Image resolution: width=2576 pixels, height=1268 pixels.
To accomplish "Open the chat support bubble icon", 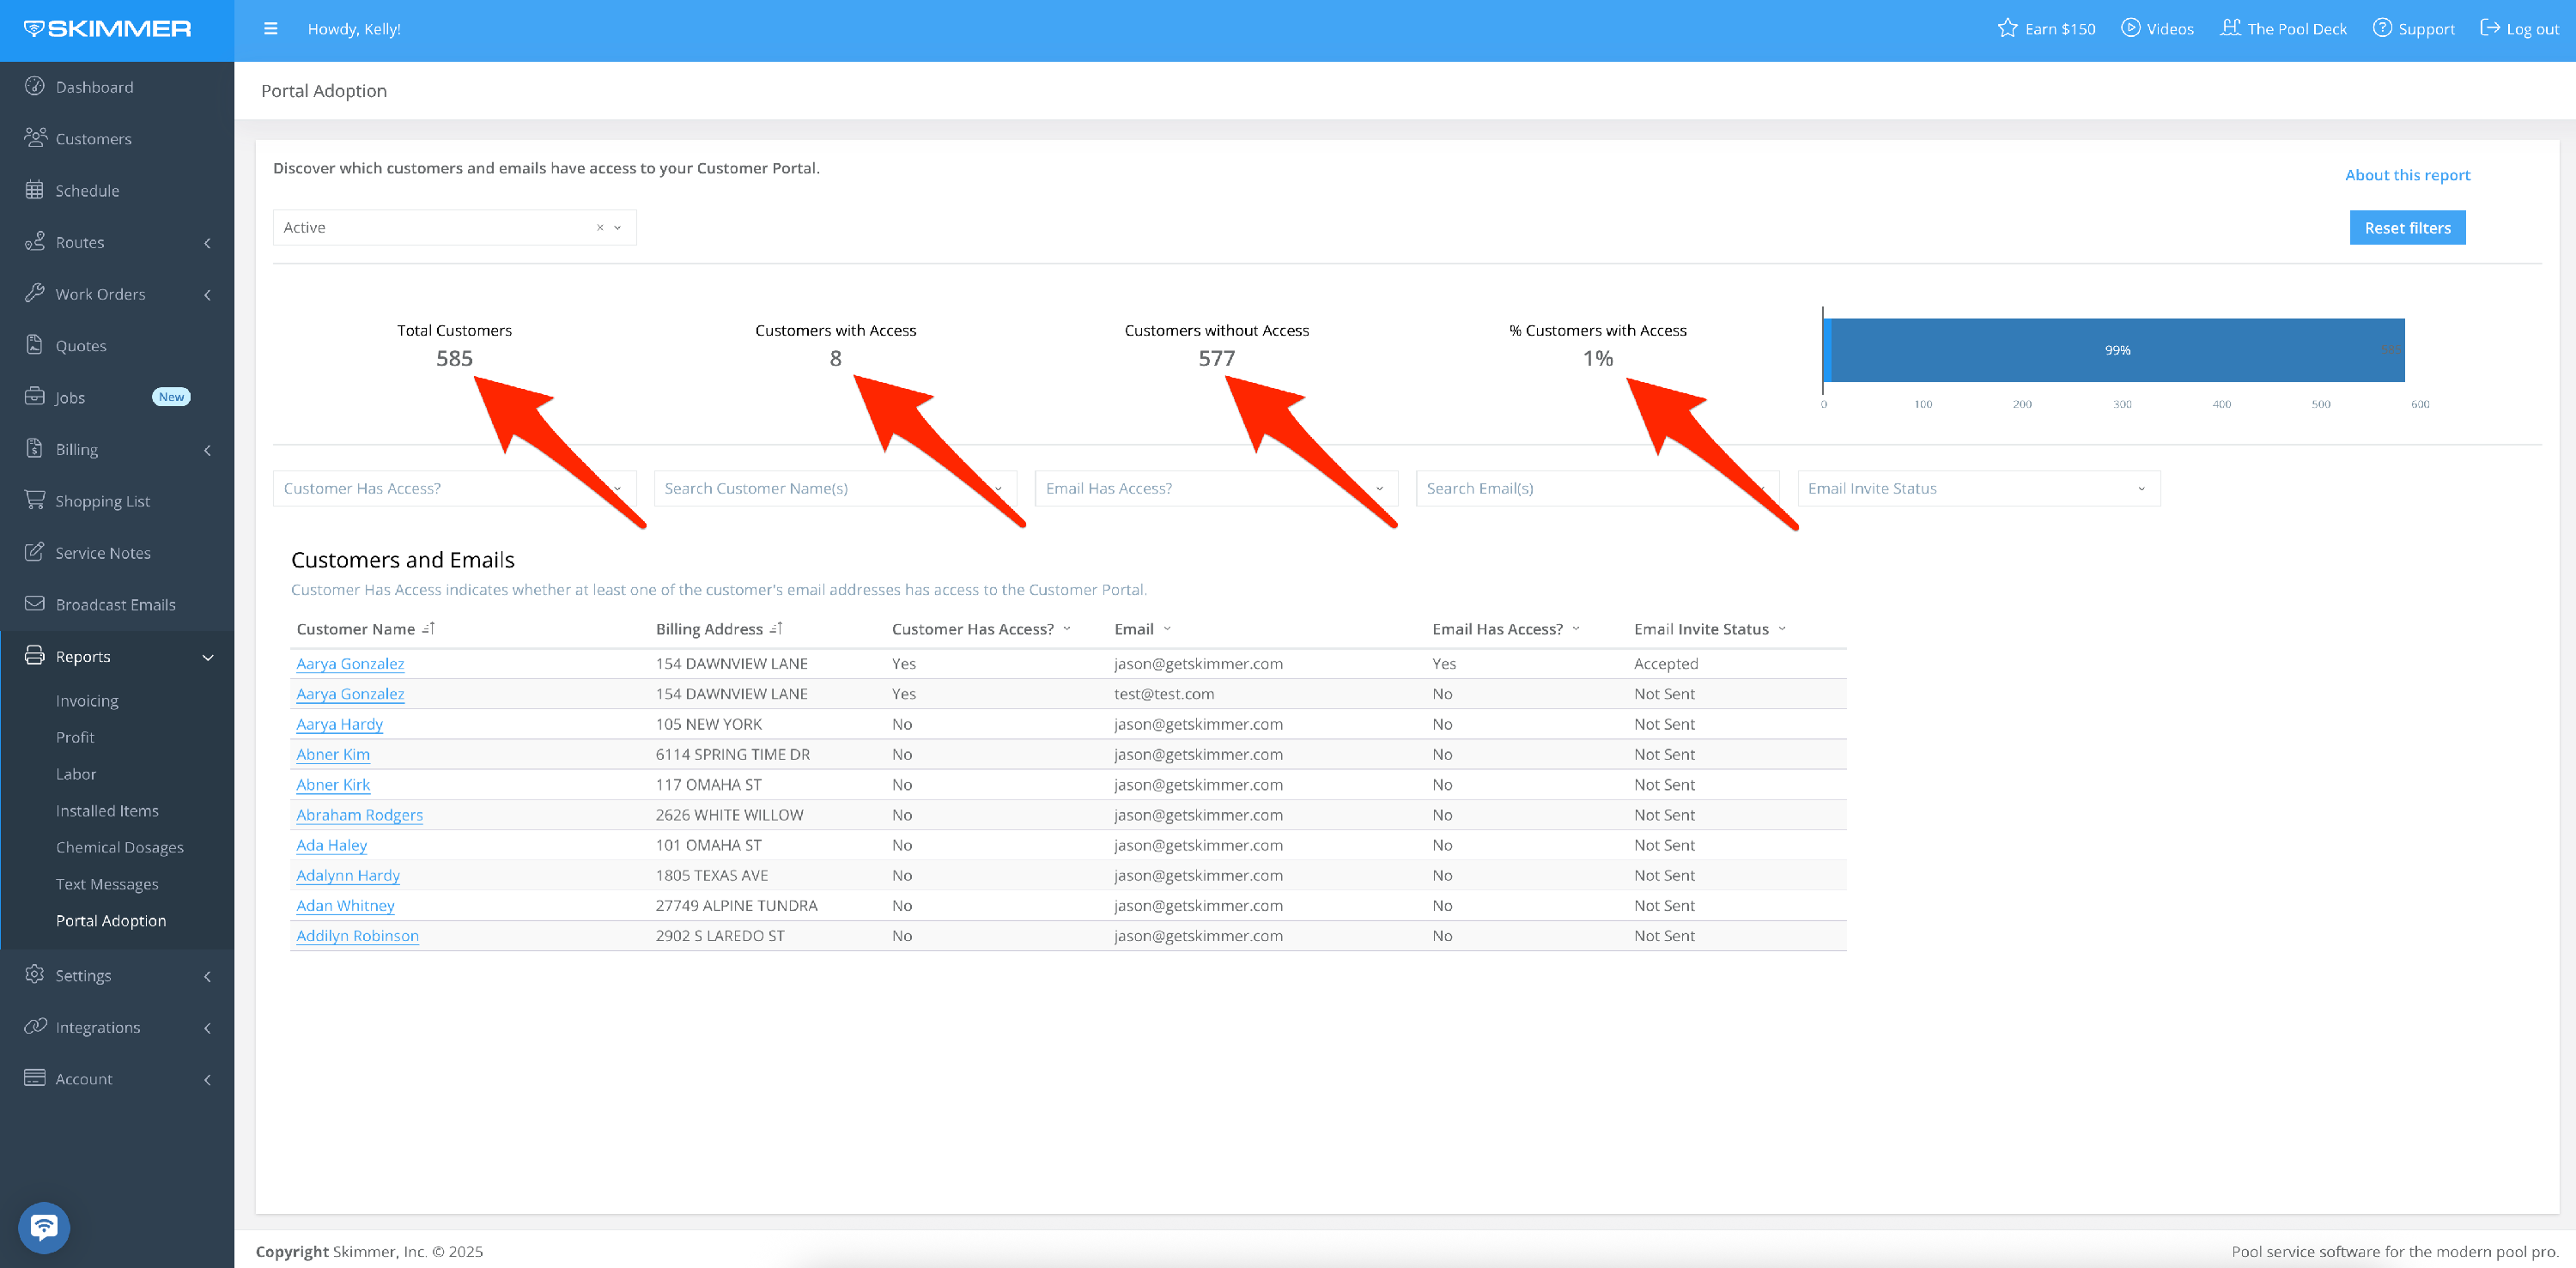I will [44, 1226].
